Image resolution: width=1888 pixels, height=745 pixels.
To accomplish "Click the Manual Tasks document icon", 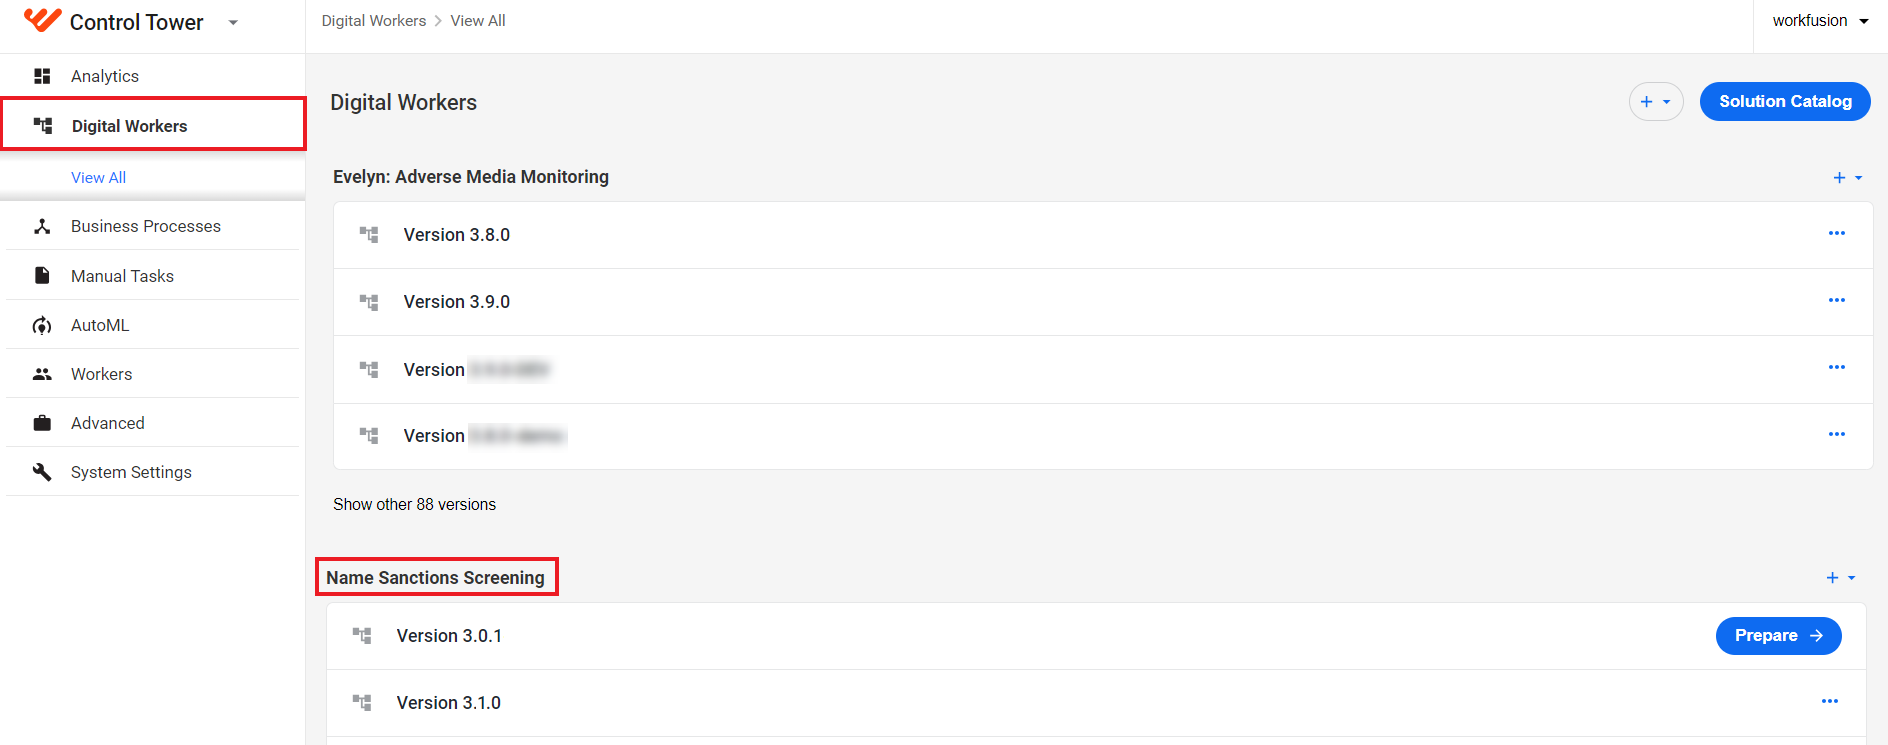I will tap(42, 275).
